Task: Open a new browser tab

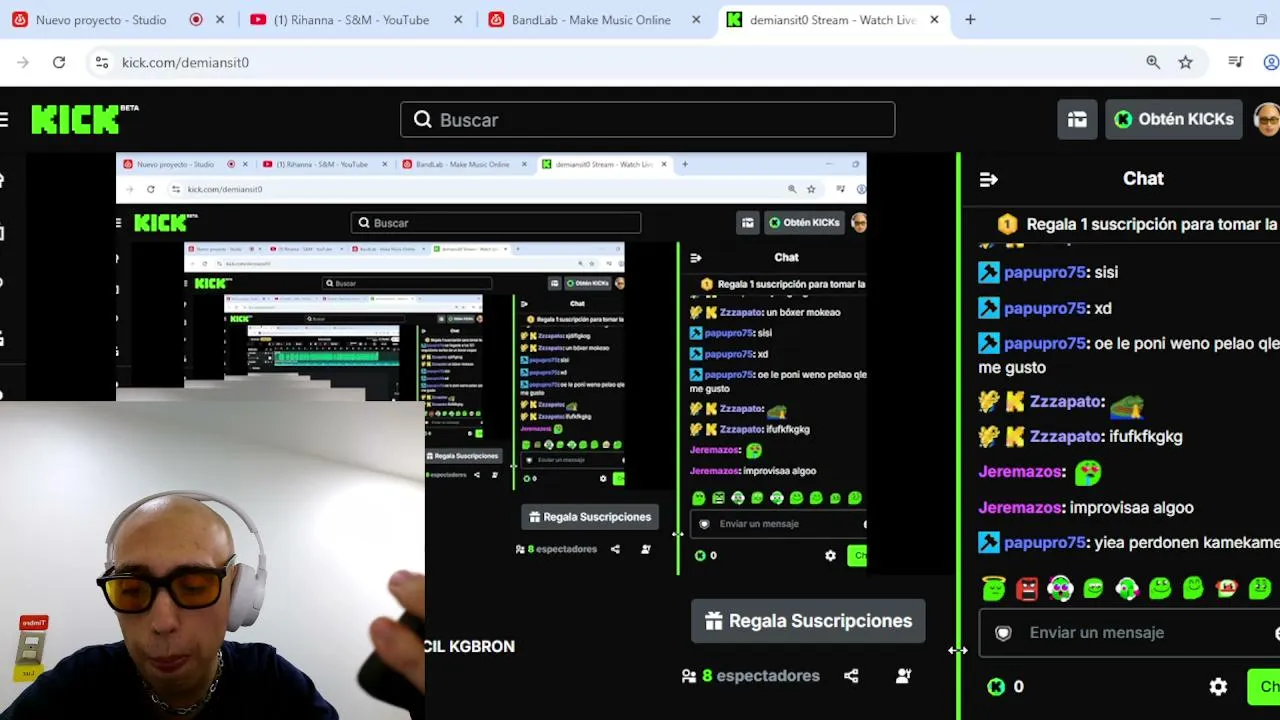Action: 970,20
